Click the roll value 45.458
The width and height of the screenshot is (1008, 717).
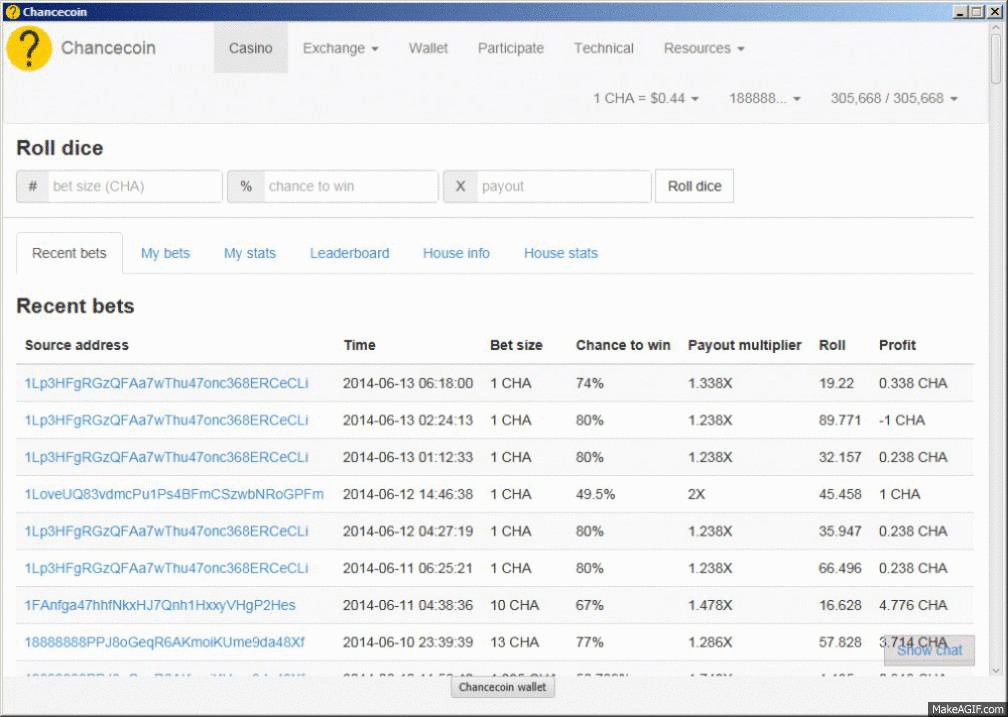click(x=840, y=495)
